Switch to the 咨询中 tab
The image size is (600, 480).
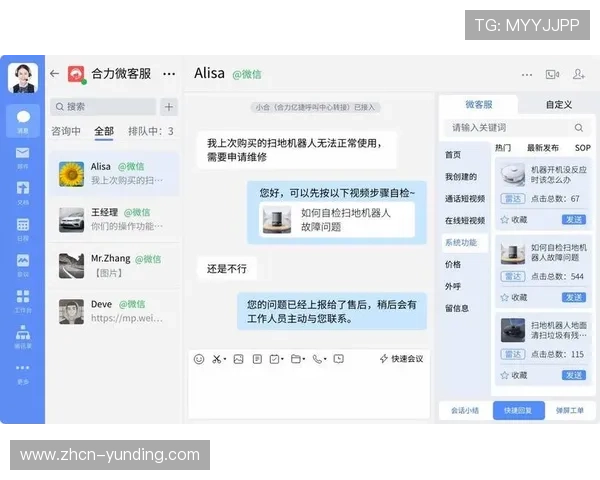pos(66,131)
